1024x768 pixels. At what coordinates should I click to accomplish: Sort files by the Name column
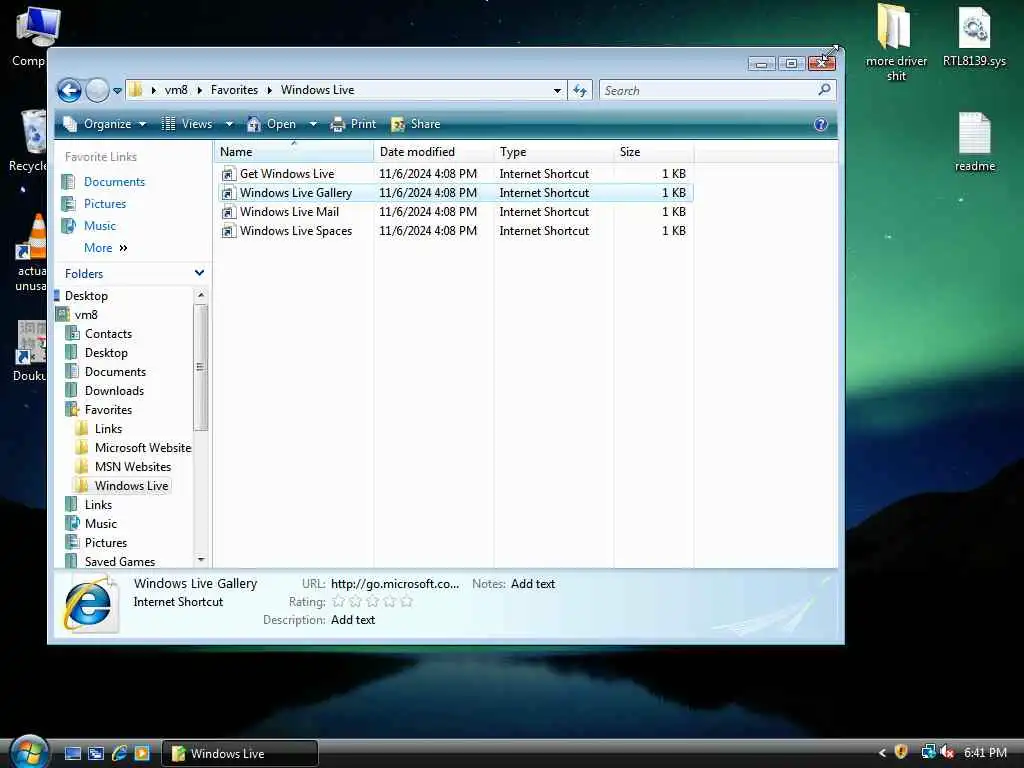click(x=294, y=152)
